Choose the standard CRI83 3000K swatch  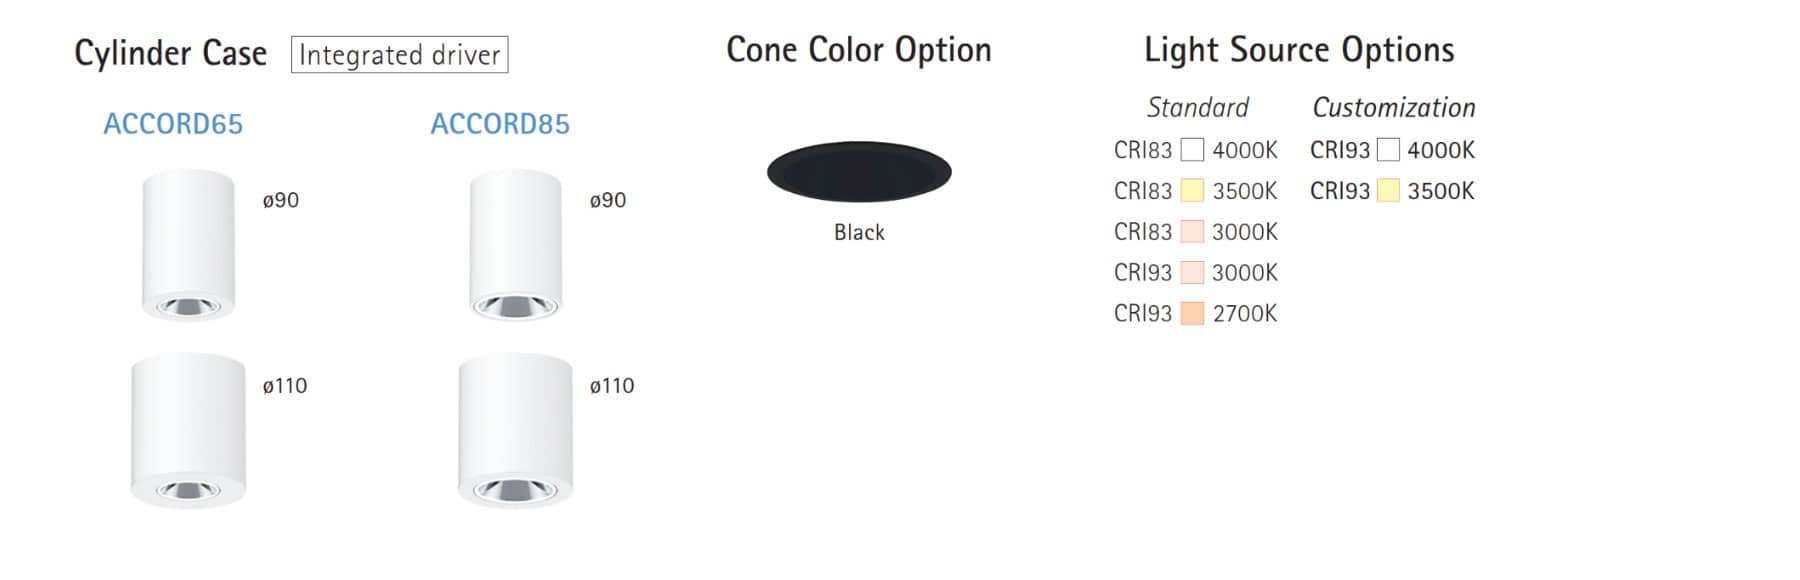click(1192, 232)
